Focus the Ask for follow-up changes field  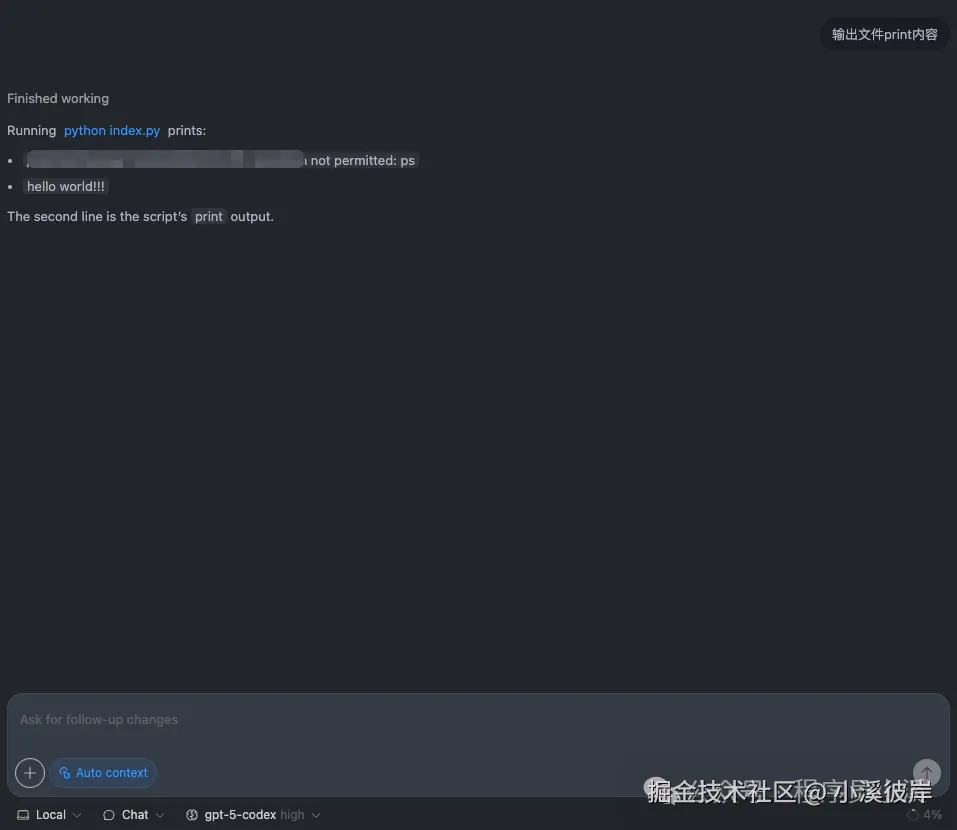click(x=478, y=720)
